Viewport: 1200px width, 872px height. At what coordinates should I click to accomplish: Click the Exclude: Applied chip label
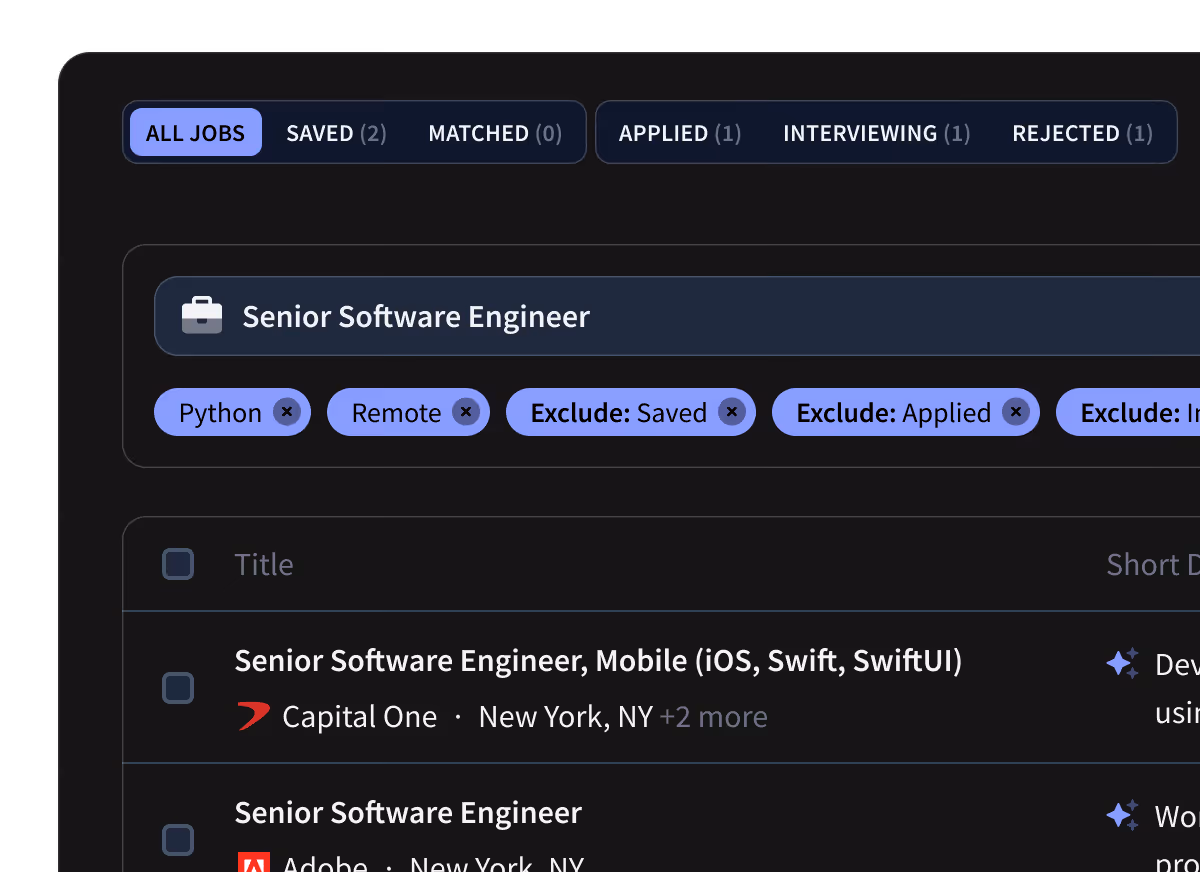[x=894, y=413]
